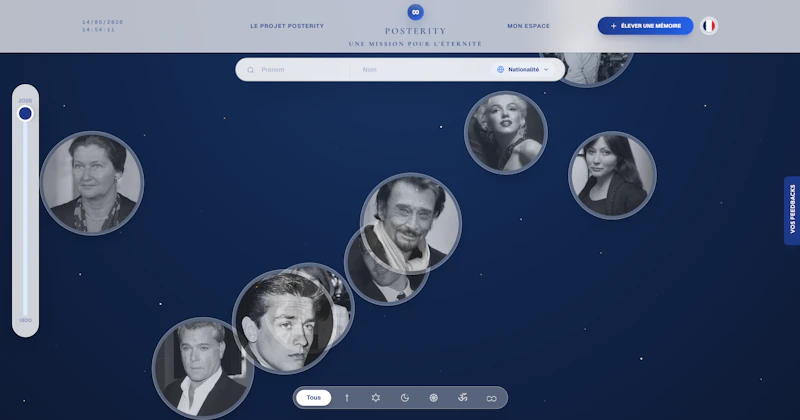Select the Tous filter tab

tap(314, 398)
